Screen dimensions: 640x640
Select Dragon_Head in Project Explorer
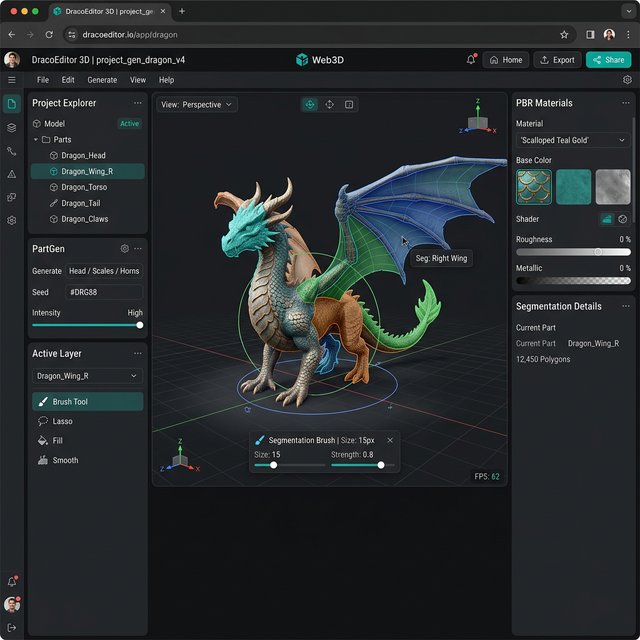point(88,156)
